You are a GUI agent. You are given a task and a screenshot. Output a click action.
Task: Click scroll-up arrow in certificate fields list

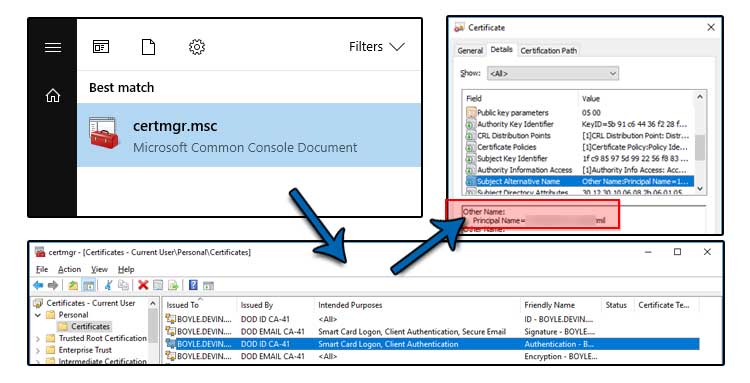click(700, 97)
